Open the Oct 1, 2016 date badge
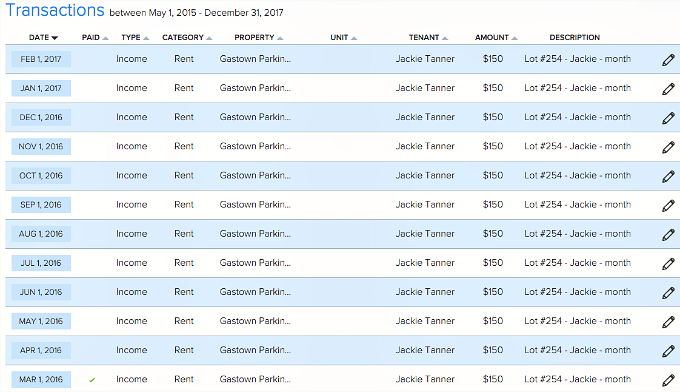 41,176
